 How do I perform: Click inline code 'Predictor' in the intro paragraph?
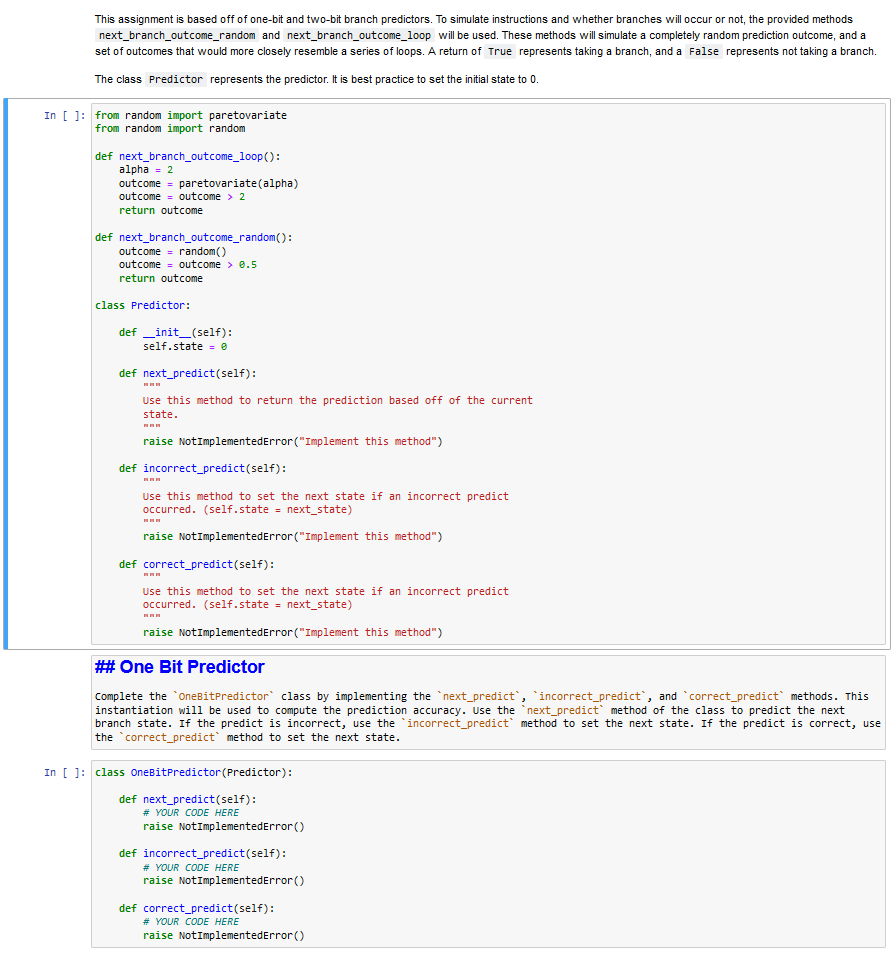coord(175,80)
